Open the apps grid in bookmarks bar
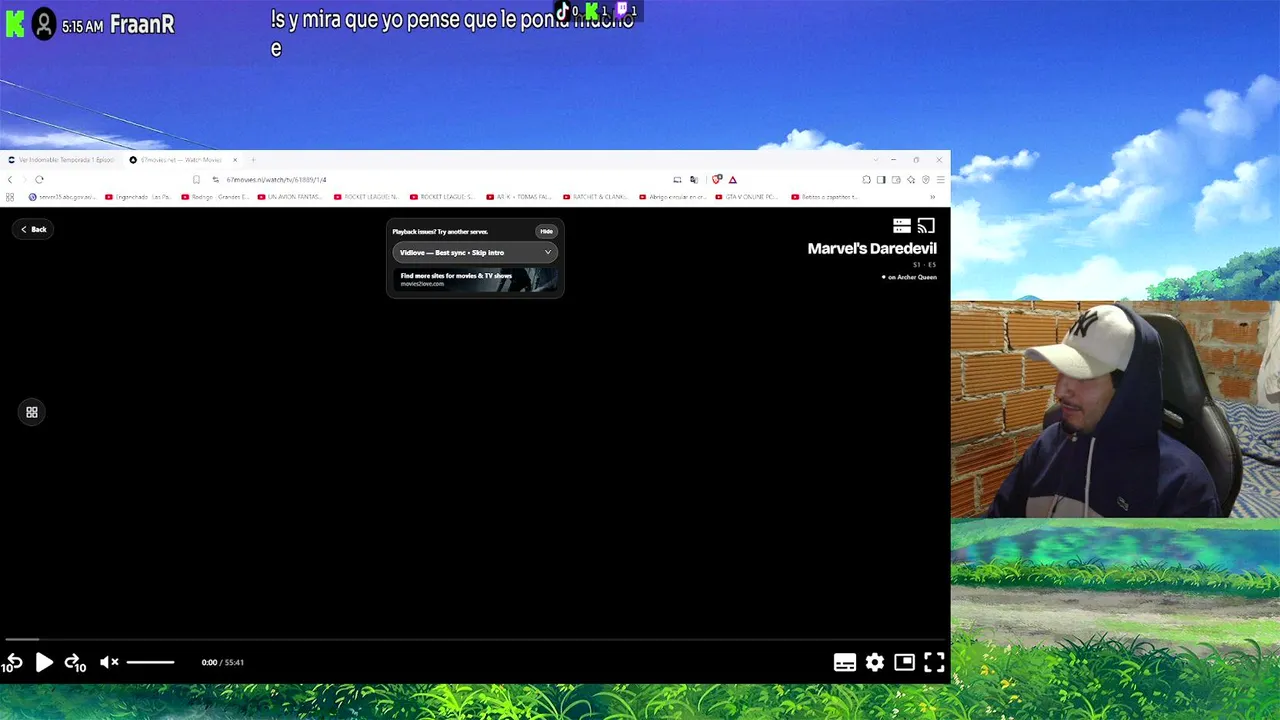This screenshot has width=1280, height=720. 10,197
